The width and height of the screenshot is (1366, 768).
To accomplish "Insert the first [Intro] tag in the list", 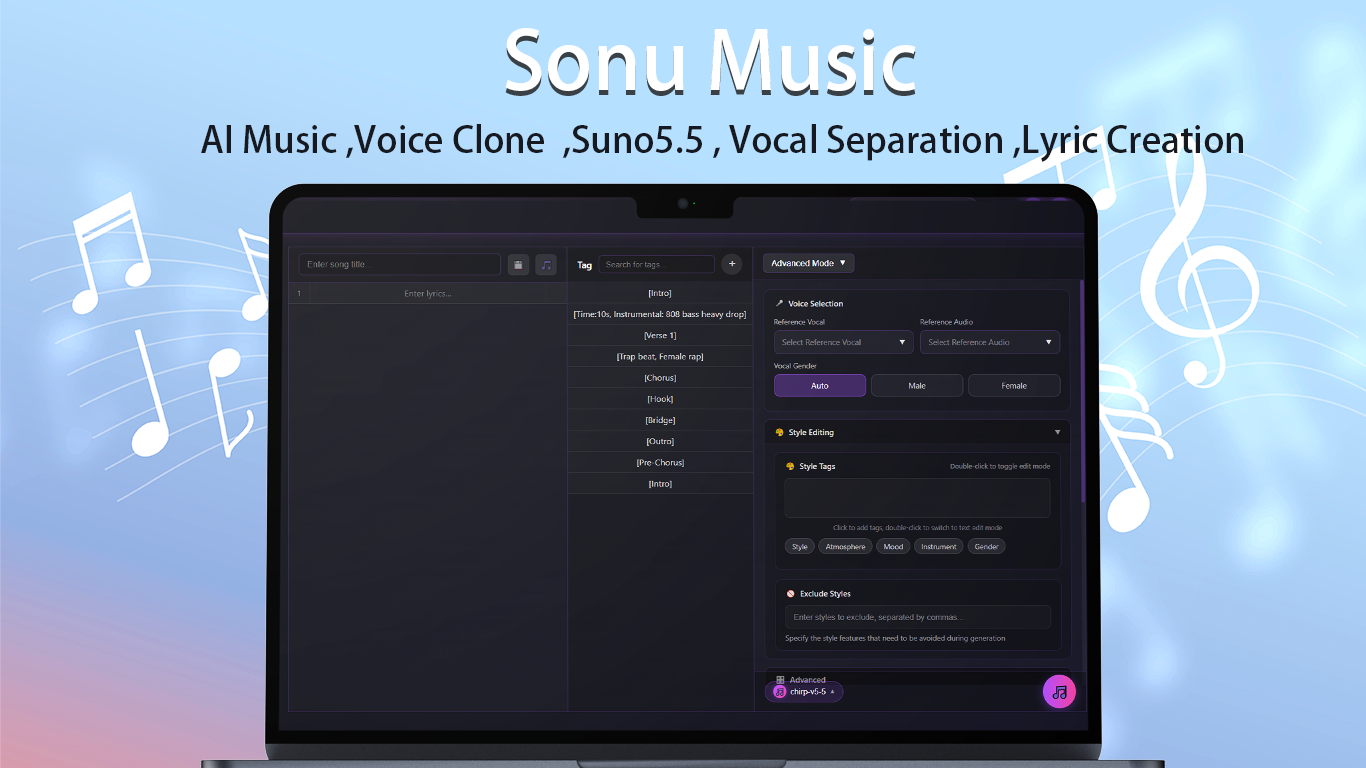I will pyautogui.click(x=660, y=293).
